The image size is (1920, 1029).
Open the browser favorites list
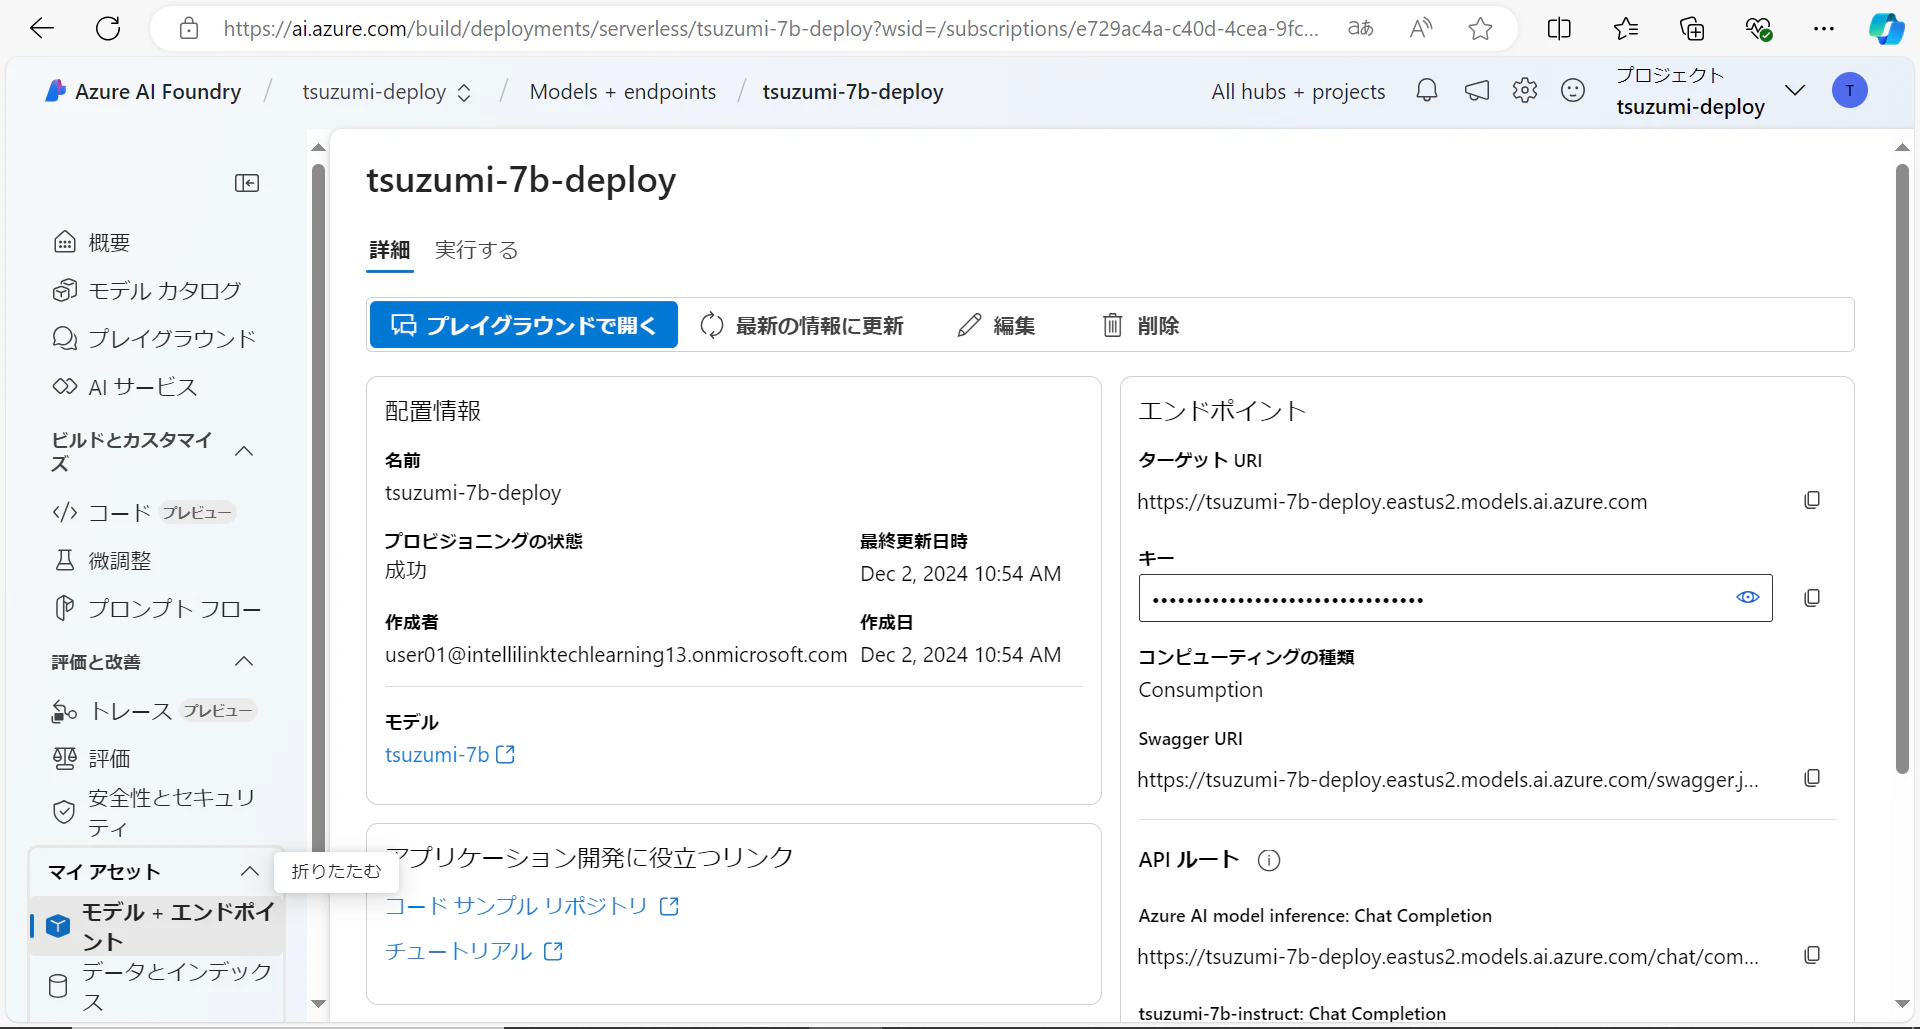point(1626,29)
